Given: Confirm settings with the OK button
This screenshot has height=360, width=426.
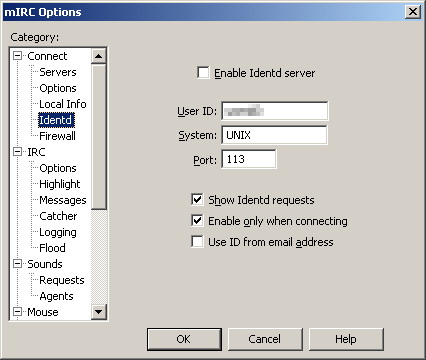Looking at the screenshot, I should (184, 339).
